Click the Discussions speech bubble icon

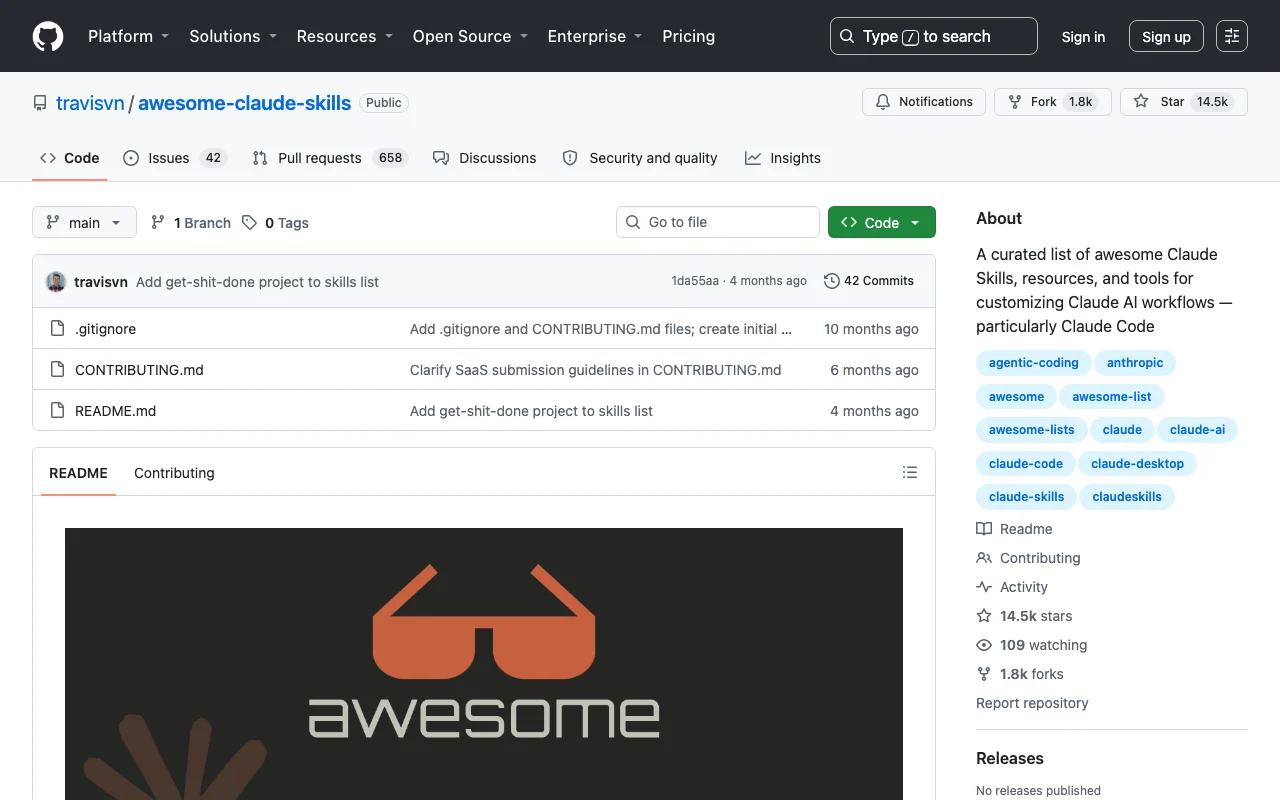pyautogui.click(x=441, y=158)
